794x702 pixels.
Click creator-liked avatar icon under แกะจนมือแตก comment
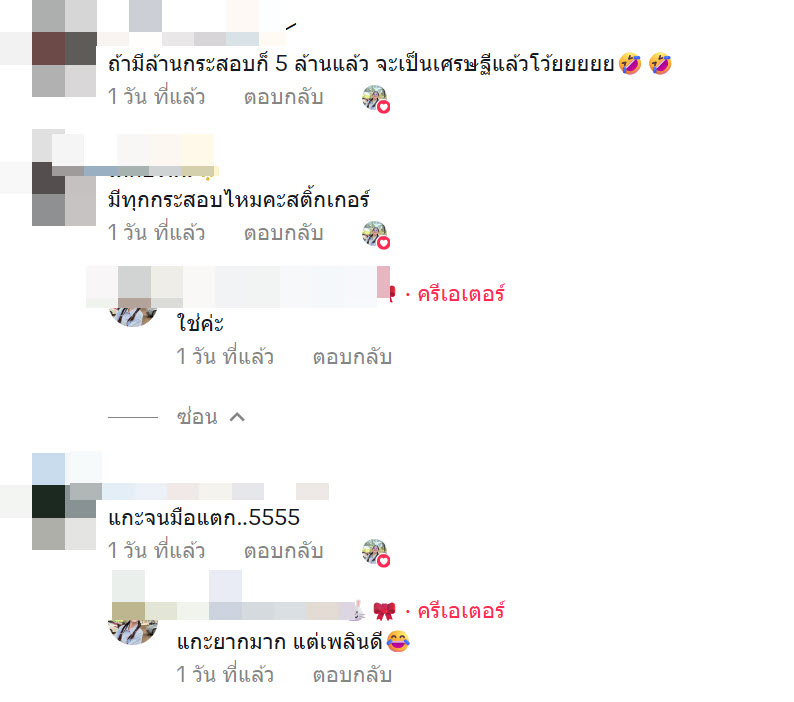[x=375, y=552]
